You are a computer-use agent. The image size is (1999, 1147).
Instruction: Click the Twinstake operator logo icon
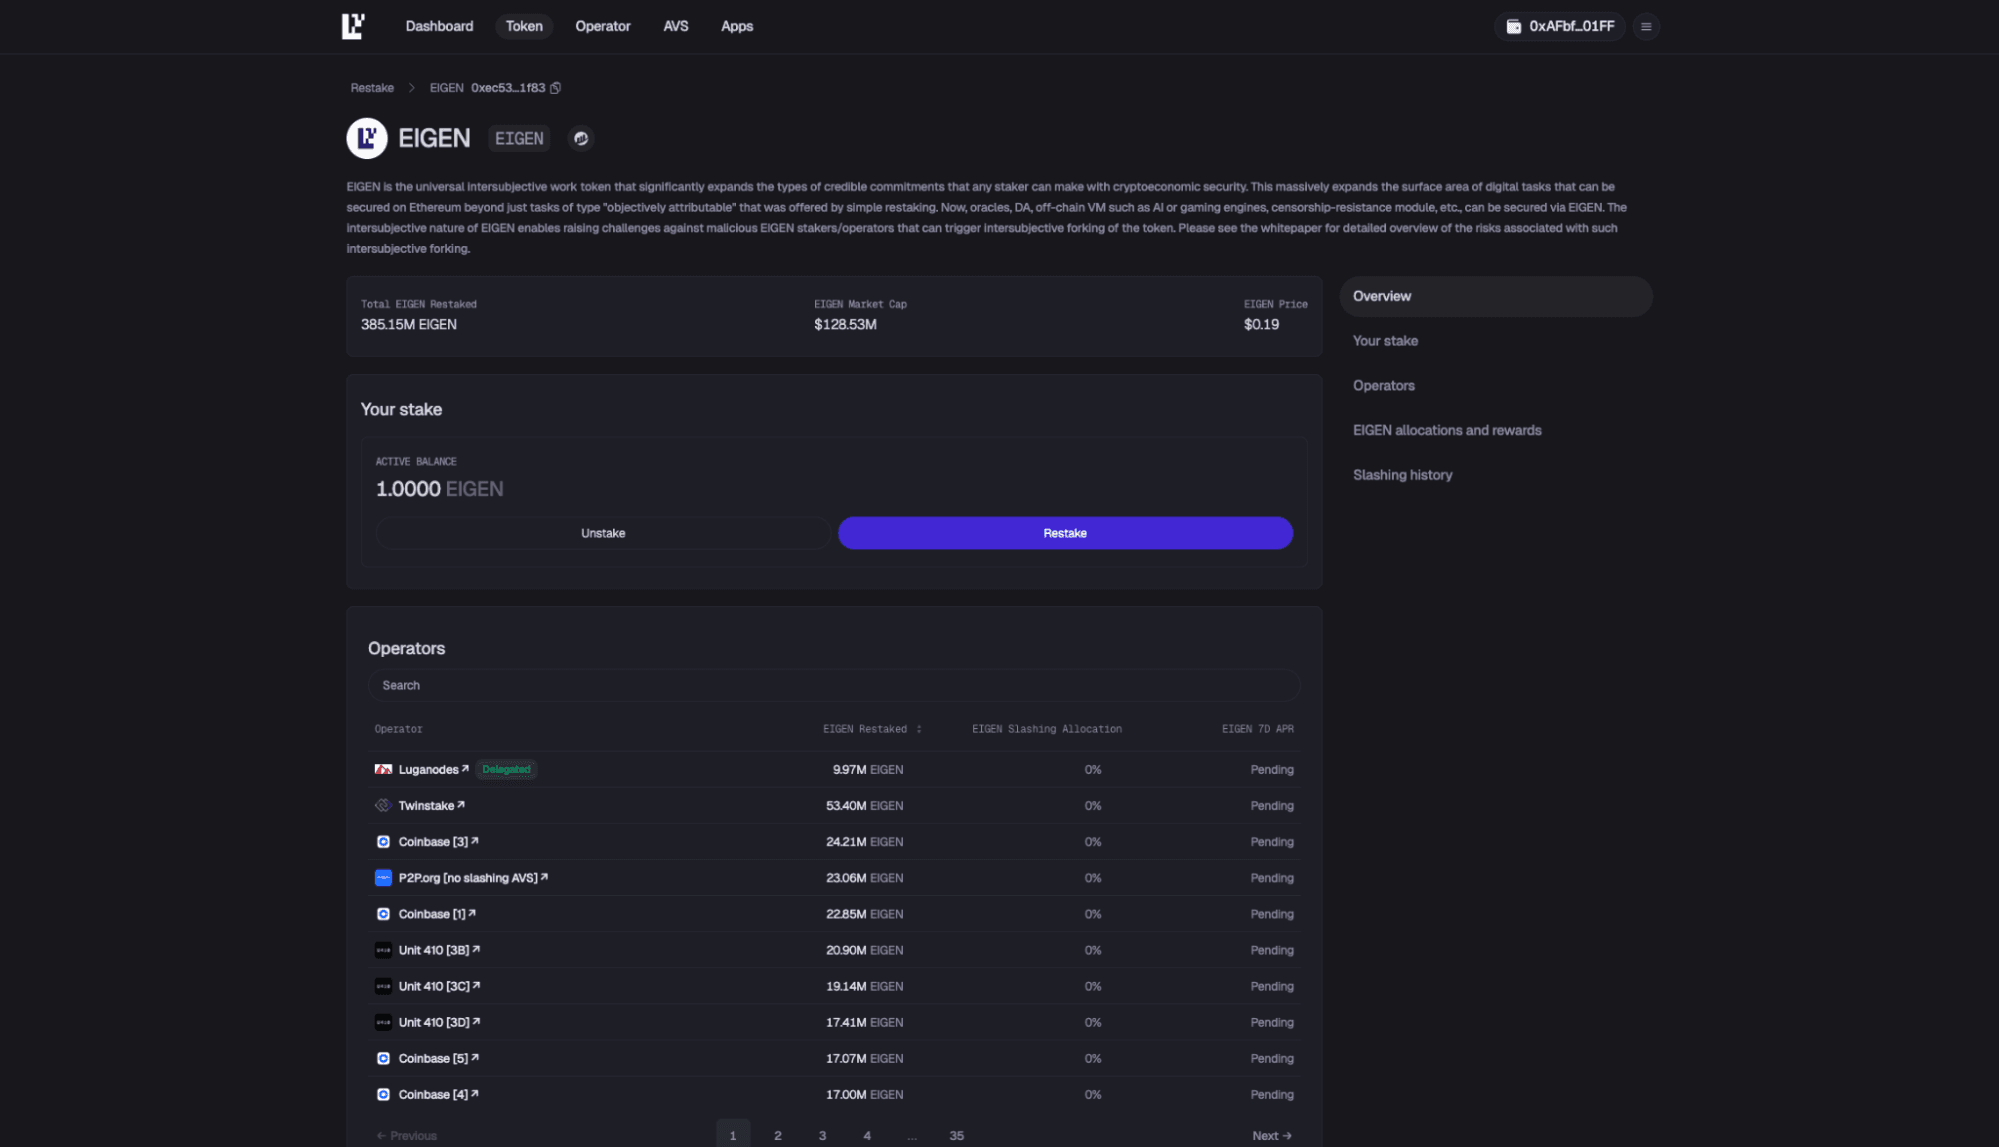click(383, 806)
